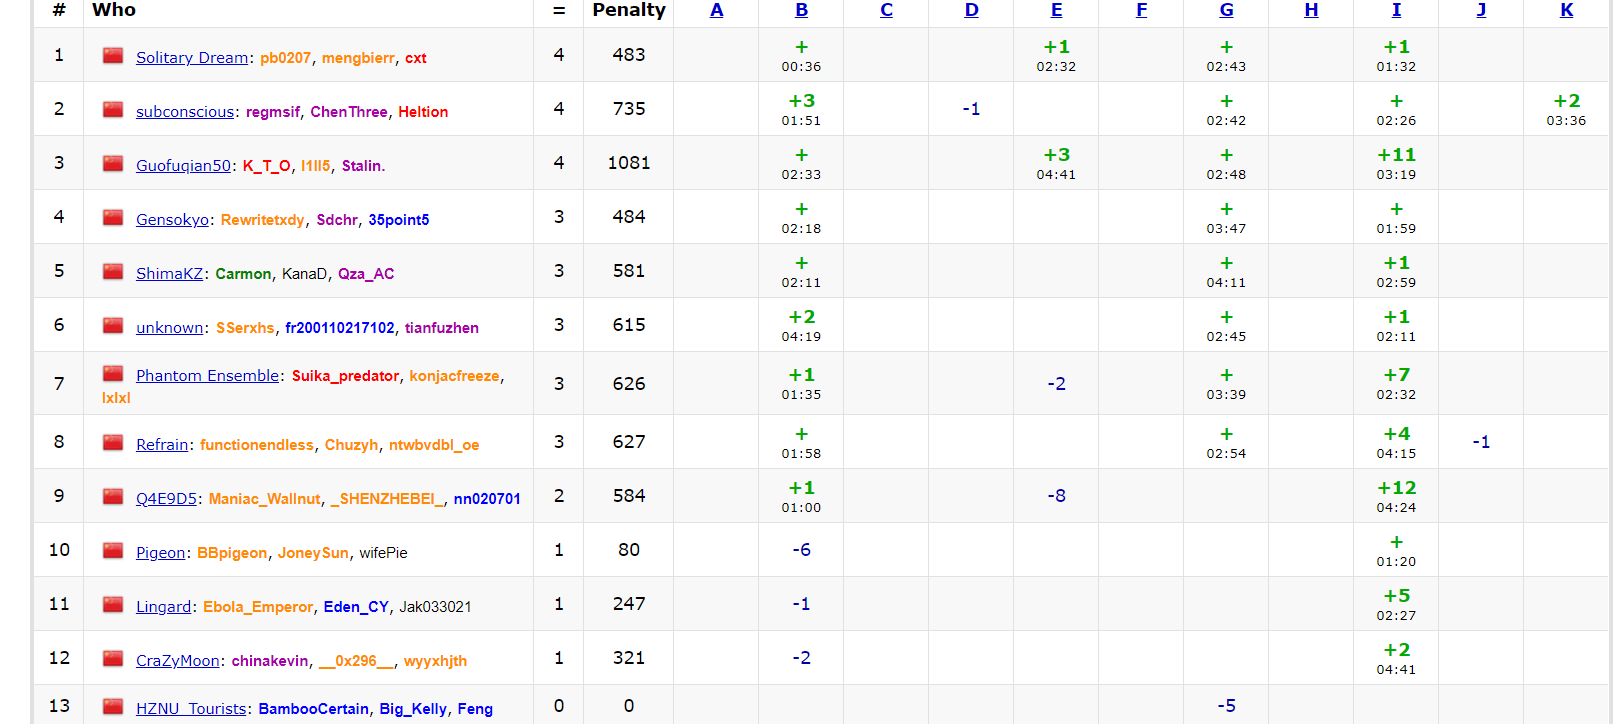Viewport: 1619px width, 724px height.
Task: Open the Solitary Dream team page
Action: click(192, 58)
